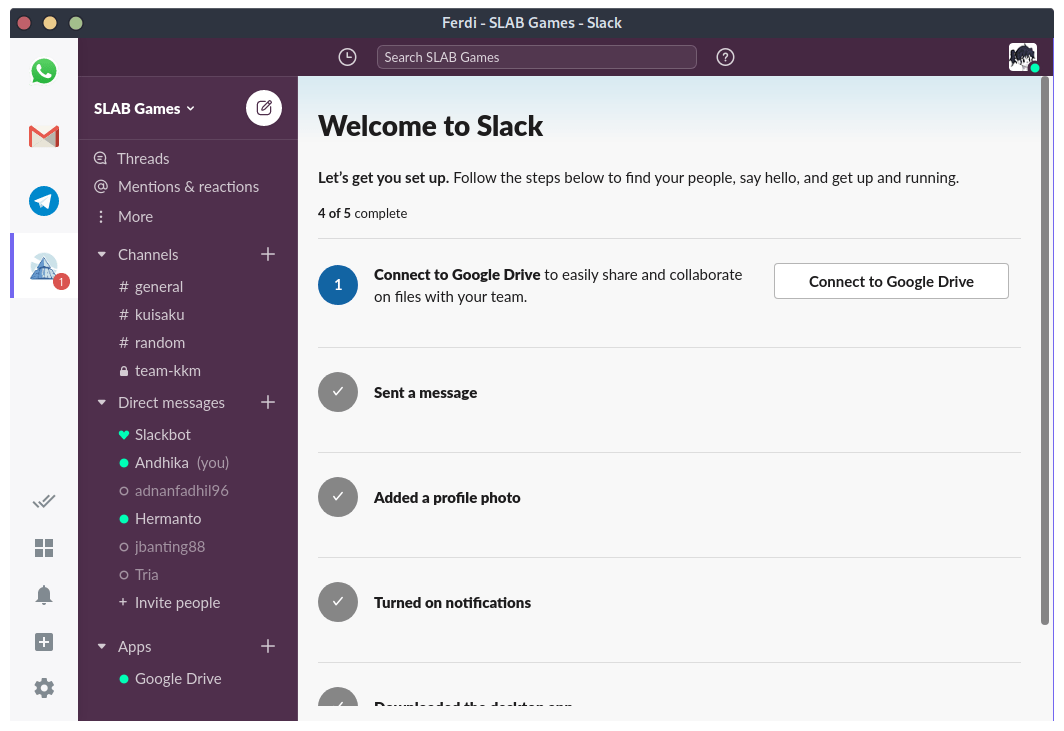
Task: Open the help question mark icon
Action: (x=725, y=57)
